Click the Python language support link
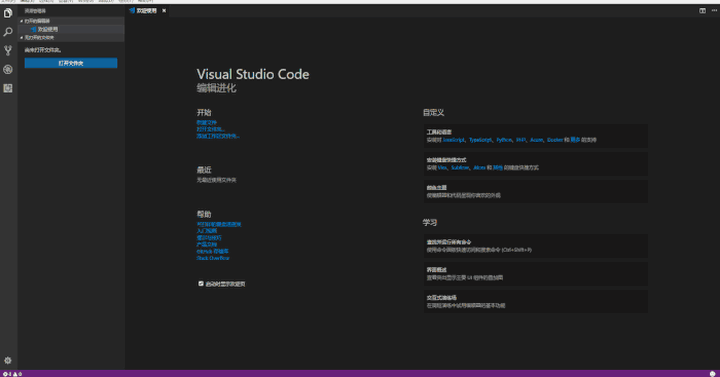The image size is (720, 377). click(x=504, y=140)
